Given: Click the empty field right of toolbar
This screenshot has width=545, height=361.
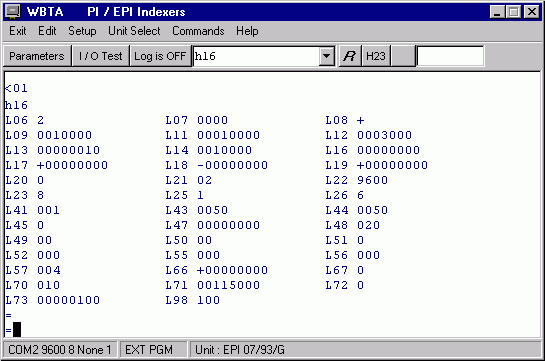Looking at the screenshot, I should 450,56.
